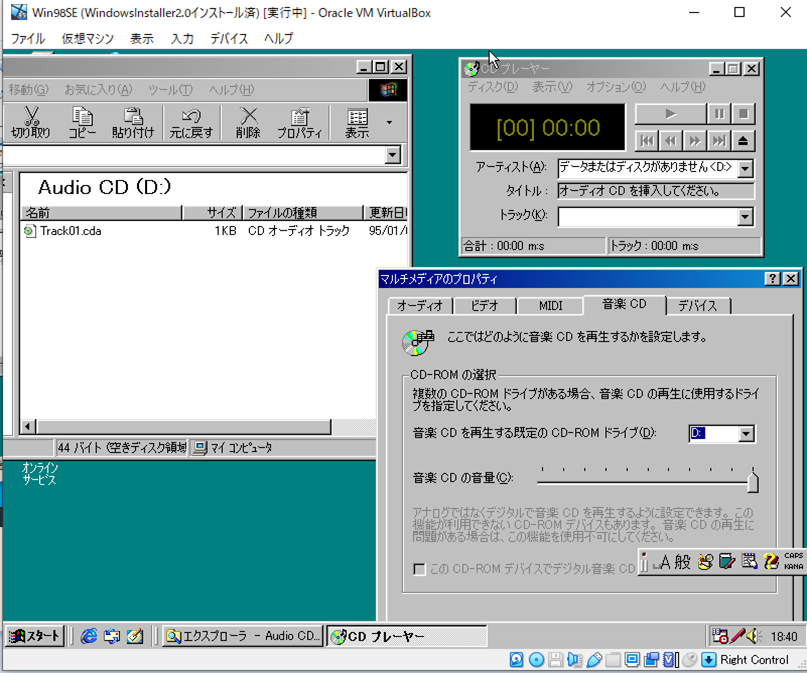Screen dimensions: 807x673
Task: Select the Track01.cda file
Action: 63,231
